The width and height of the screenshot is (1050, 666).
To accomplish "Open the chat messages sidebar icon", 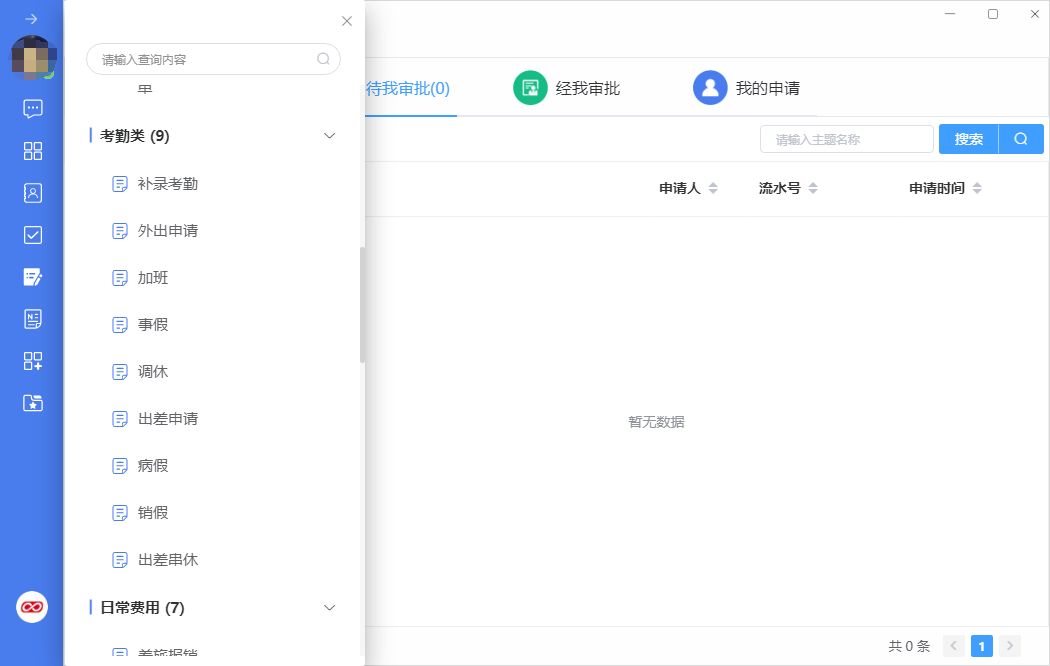I will 32,108.
